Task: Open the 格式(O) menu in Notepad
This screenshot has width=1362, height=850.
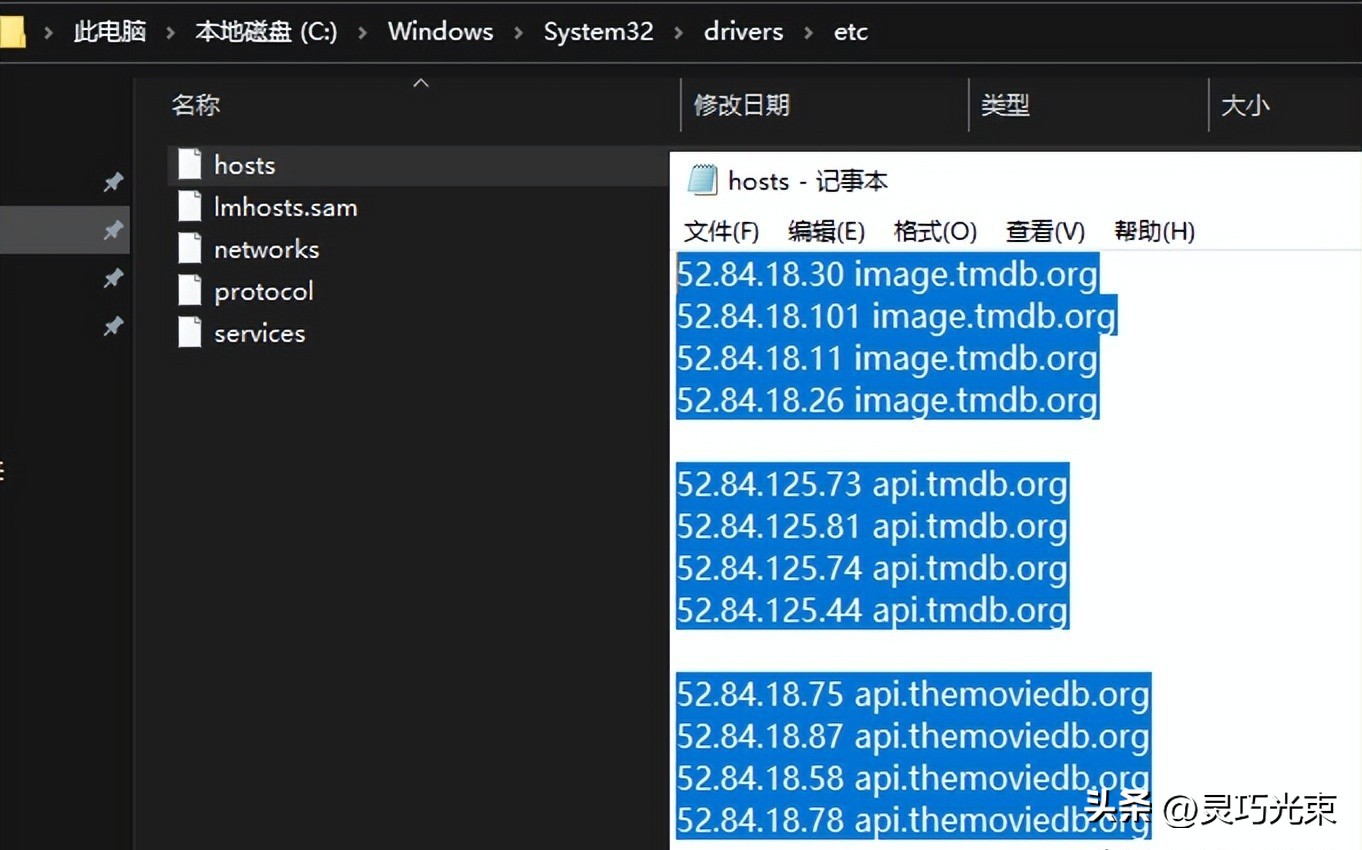Action: [x=935, y=232]
